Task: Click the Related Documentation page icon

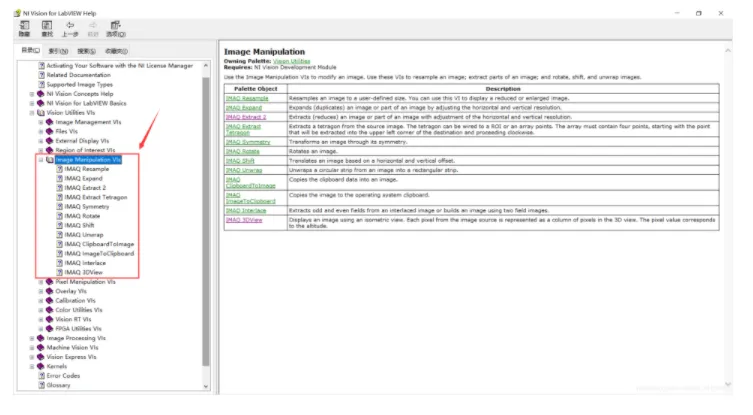Action: 41,75
